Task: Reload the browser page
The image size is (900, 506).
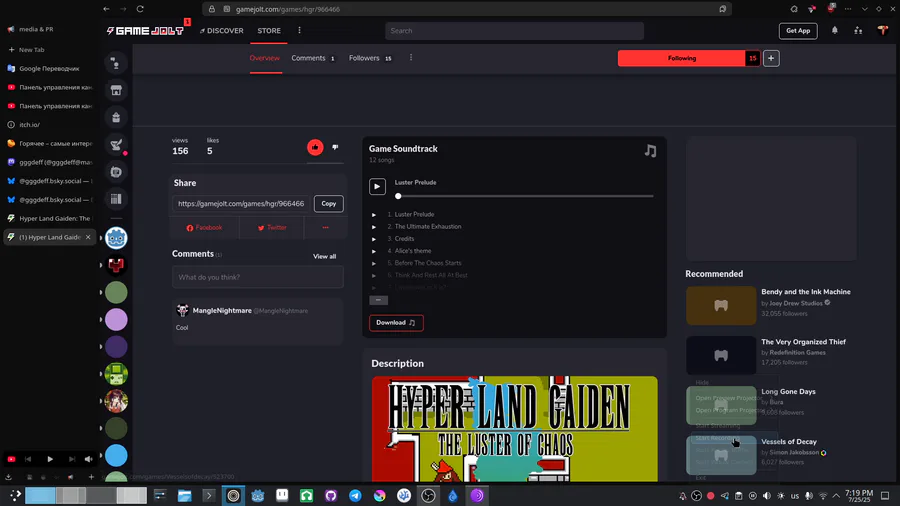Action: tap(140, 9)
